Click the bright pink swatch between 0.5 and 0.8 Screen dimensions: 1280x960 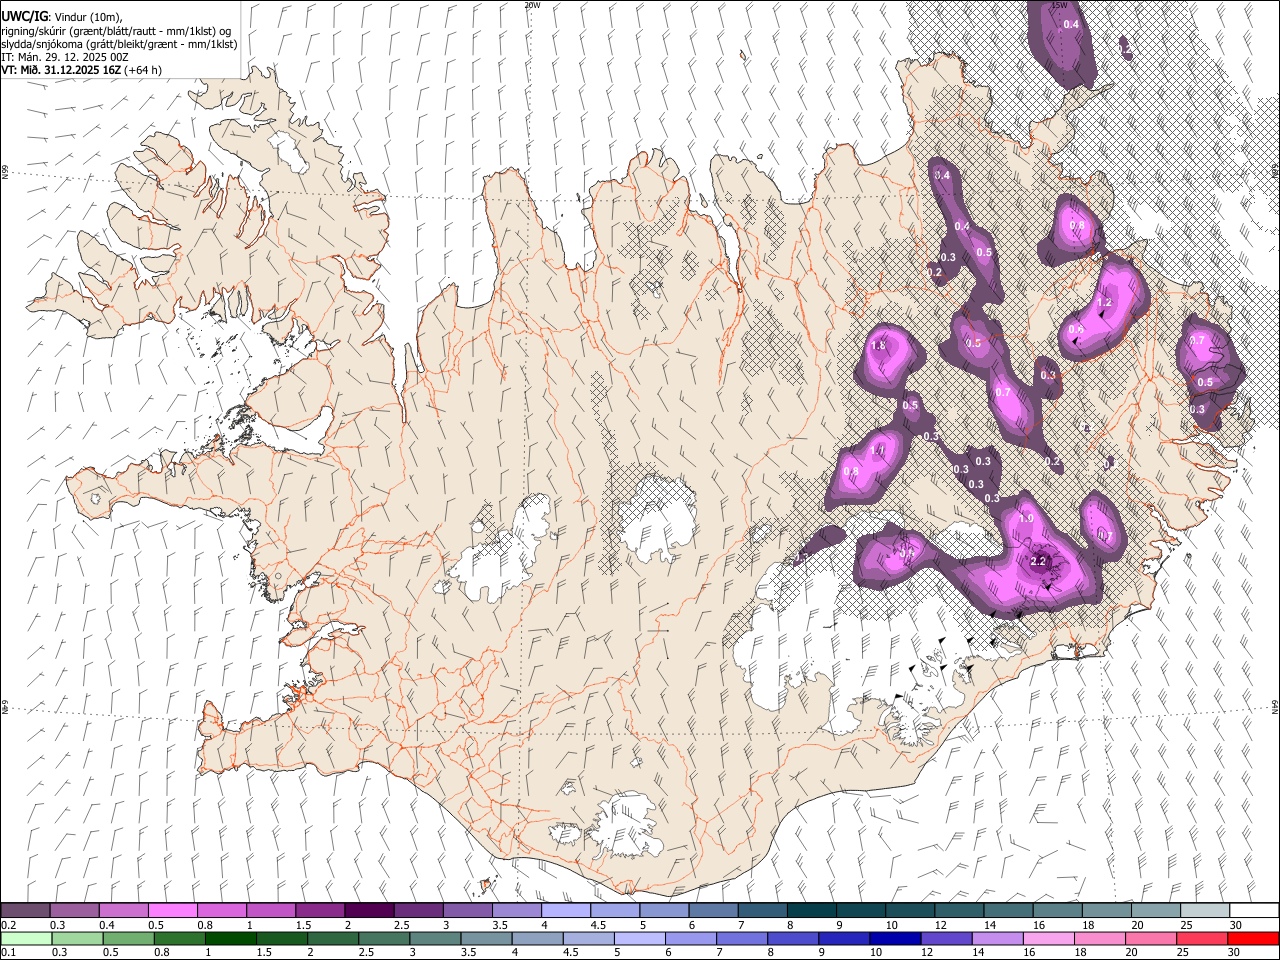[173, 910]
